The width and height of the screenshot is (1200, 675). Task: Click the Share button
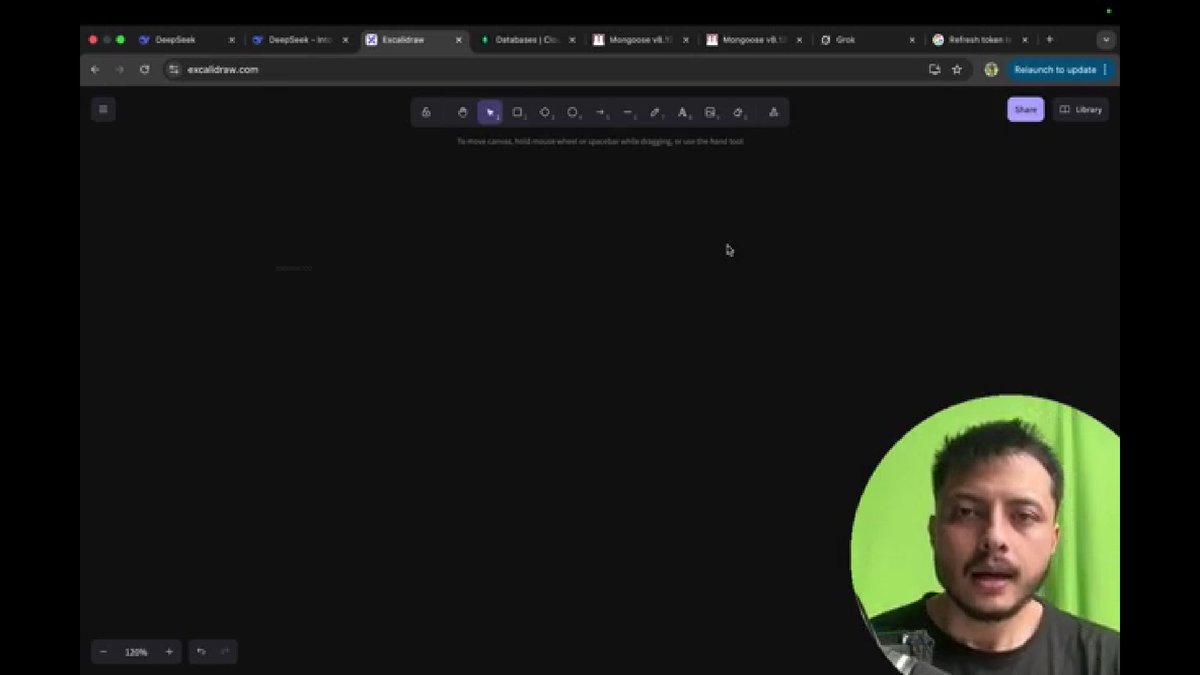(x=1025, y=110)
